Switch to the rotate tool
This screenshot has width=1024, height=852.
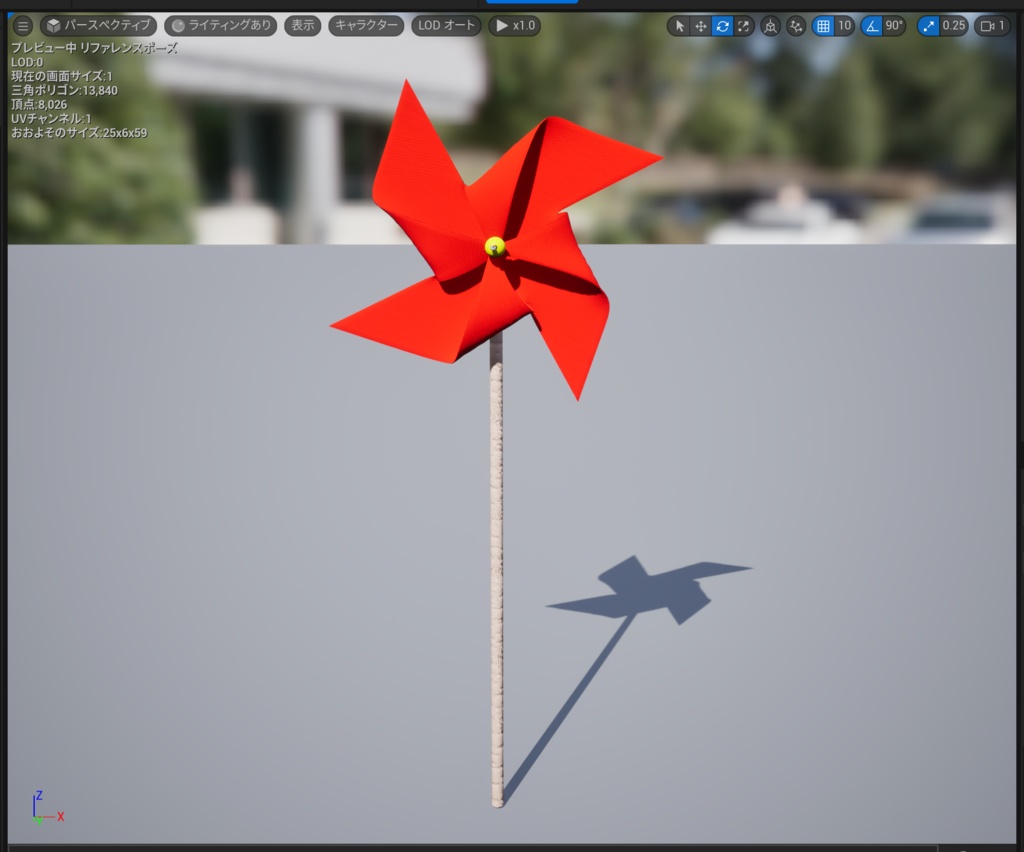pyautogui.click(x=721, y=26)
